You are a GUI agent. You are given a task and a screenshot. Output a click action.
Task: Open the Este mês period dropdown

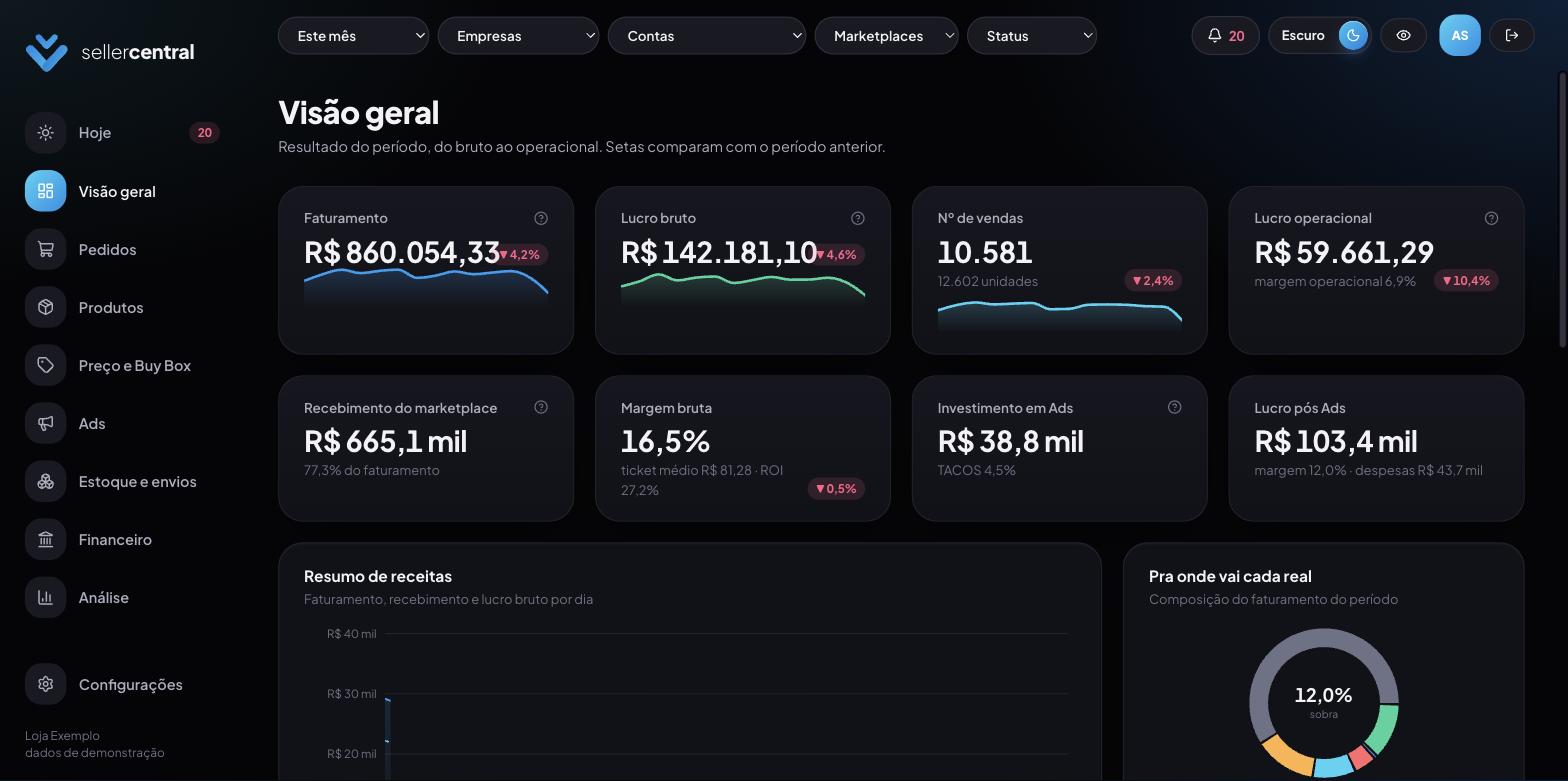[x=353, y=36]
